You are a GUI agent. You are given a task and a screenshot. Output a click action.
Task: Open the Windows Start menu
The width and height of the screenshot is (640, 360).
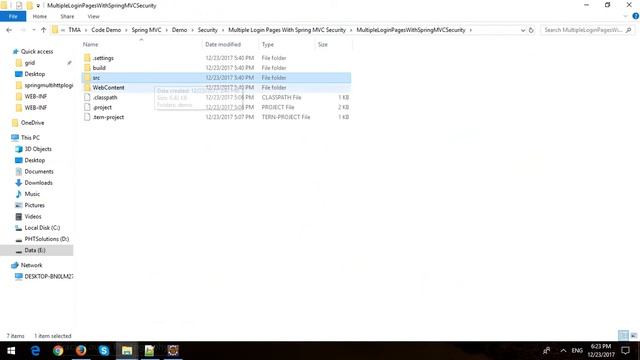click(x=11, y=351)
